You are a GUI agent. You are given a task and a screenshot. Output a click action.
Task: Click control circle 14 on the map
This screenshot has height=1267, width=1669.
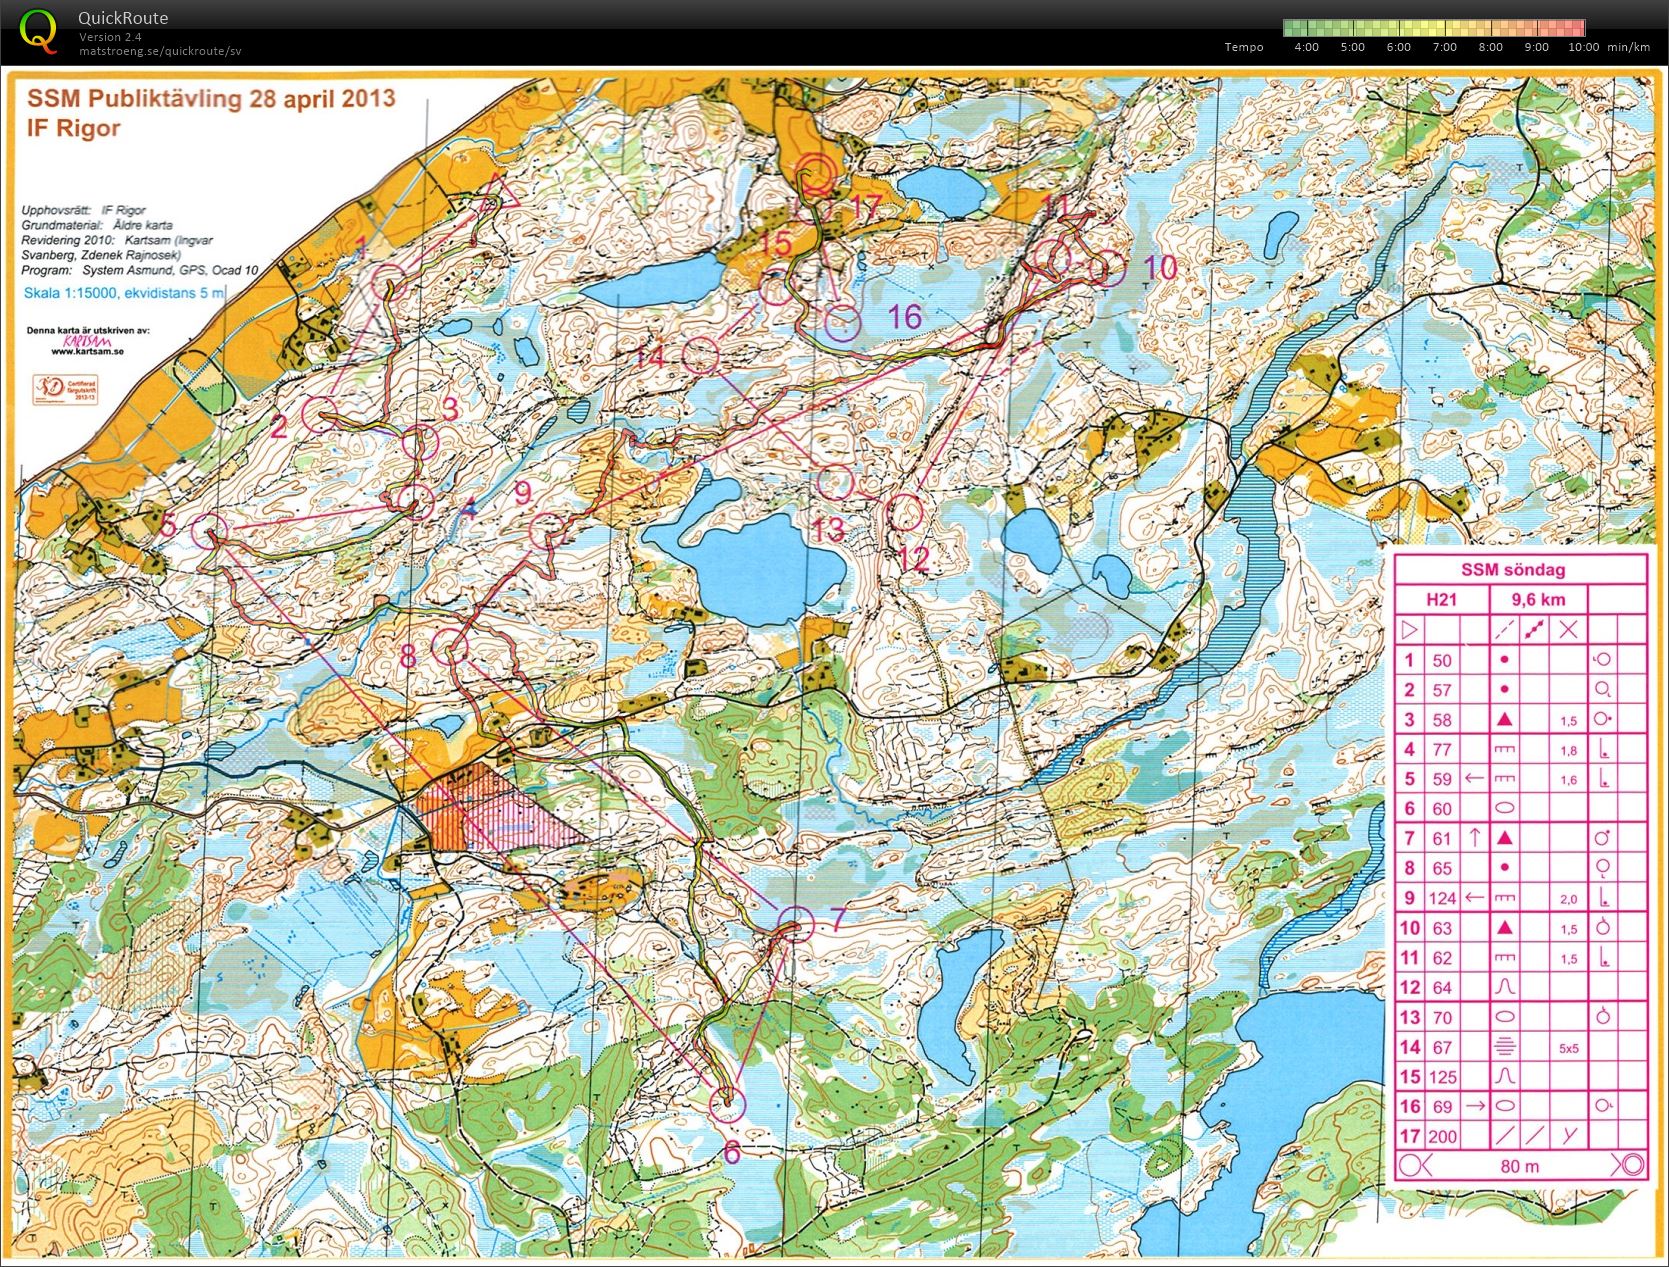click(x=701, y=356)
